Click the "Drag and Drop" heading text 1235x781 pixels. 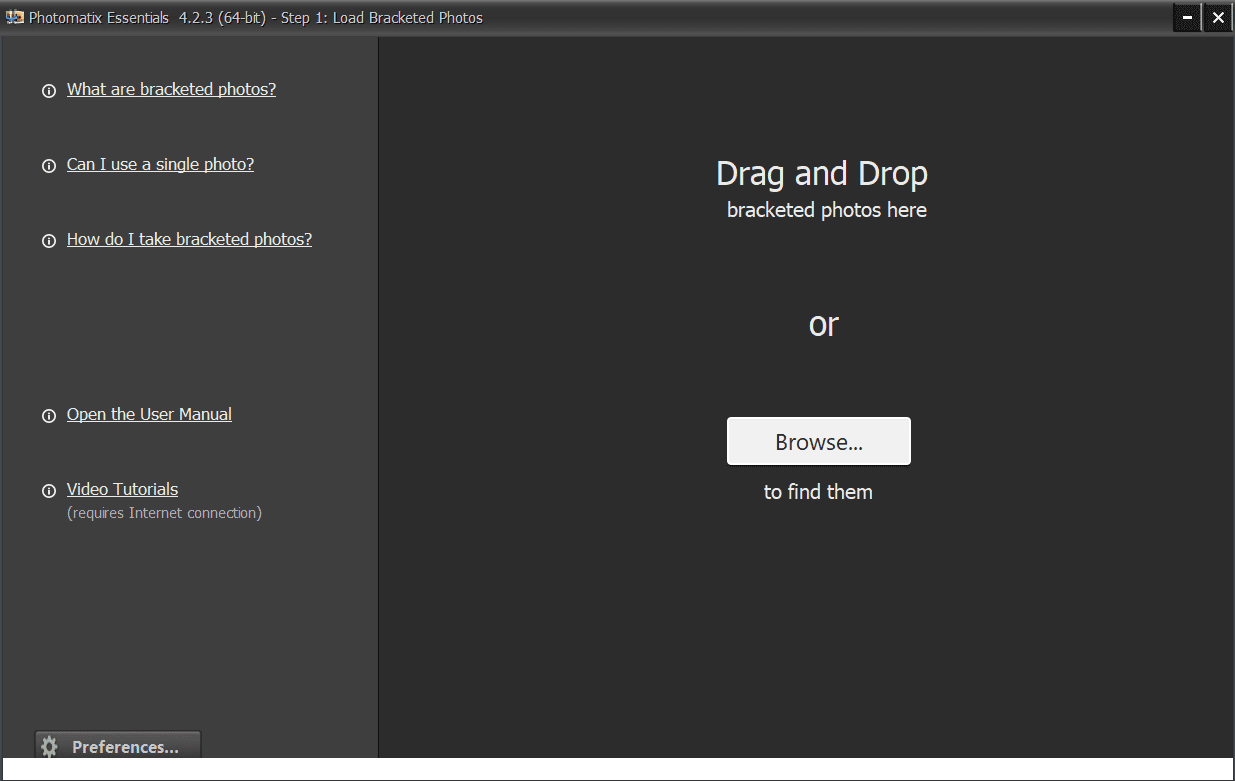point(822,174)
